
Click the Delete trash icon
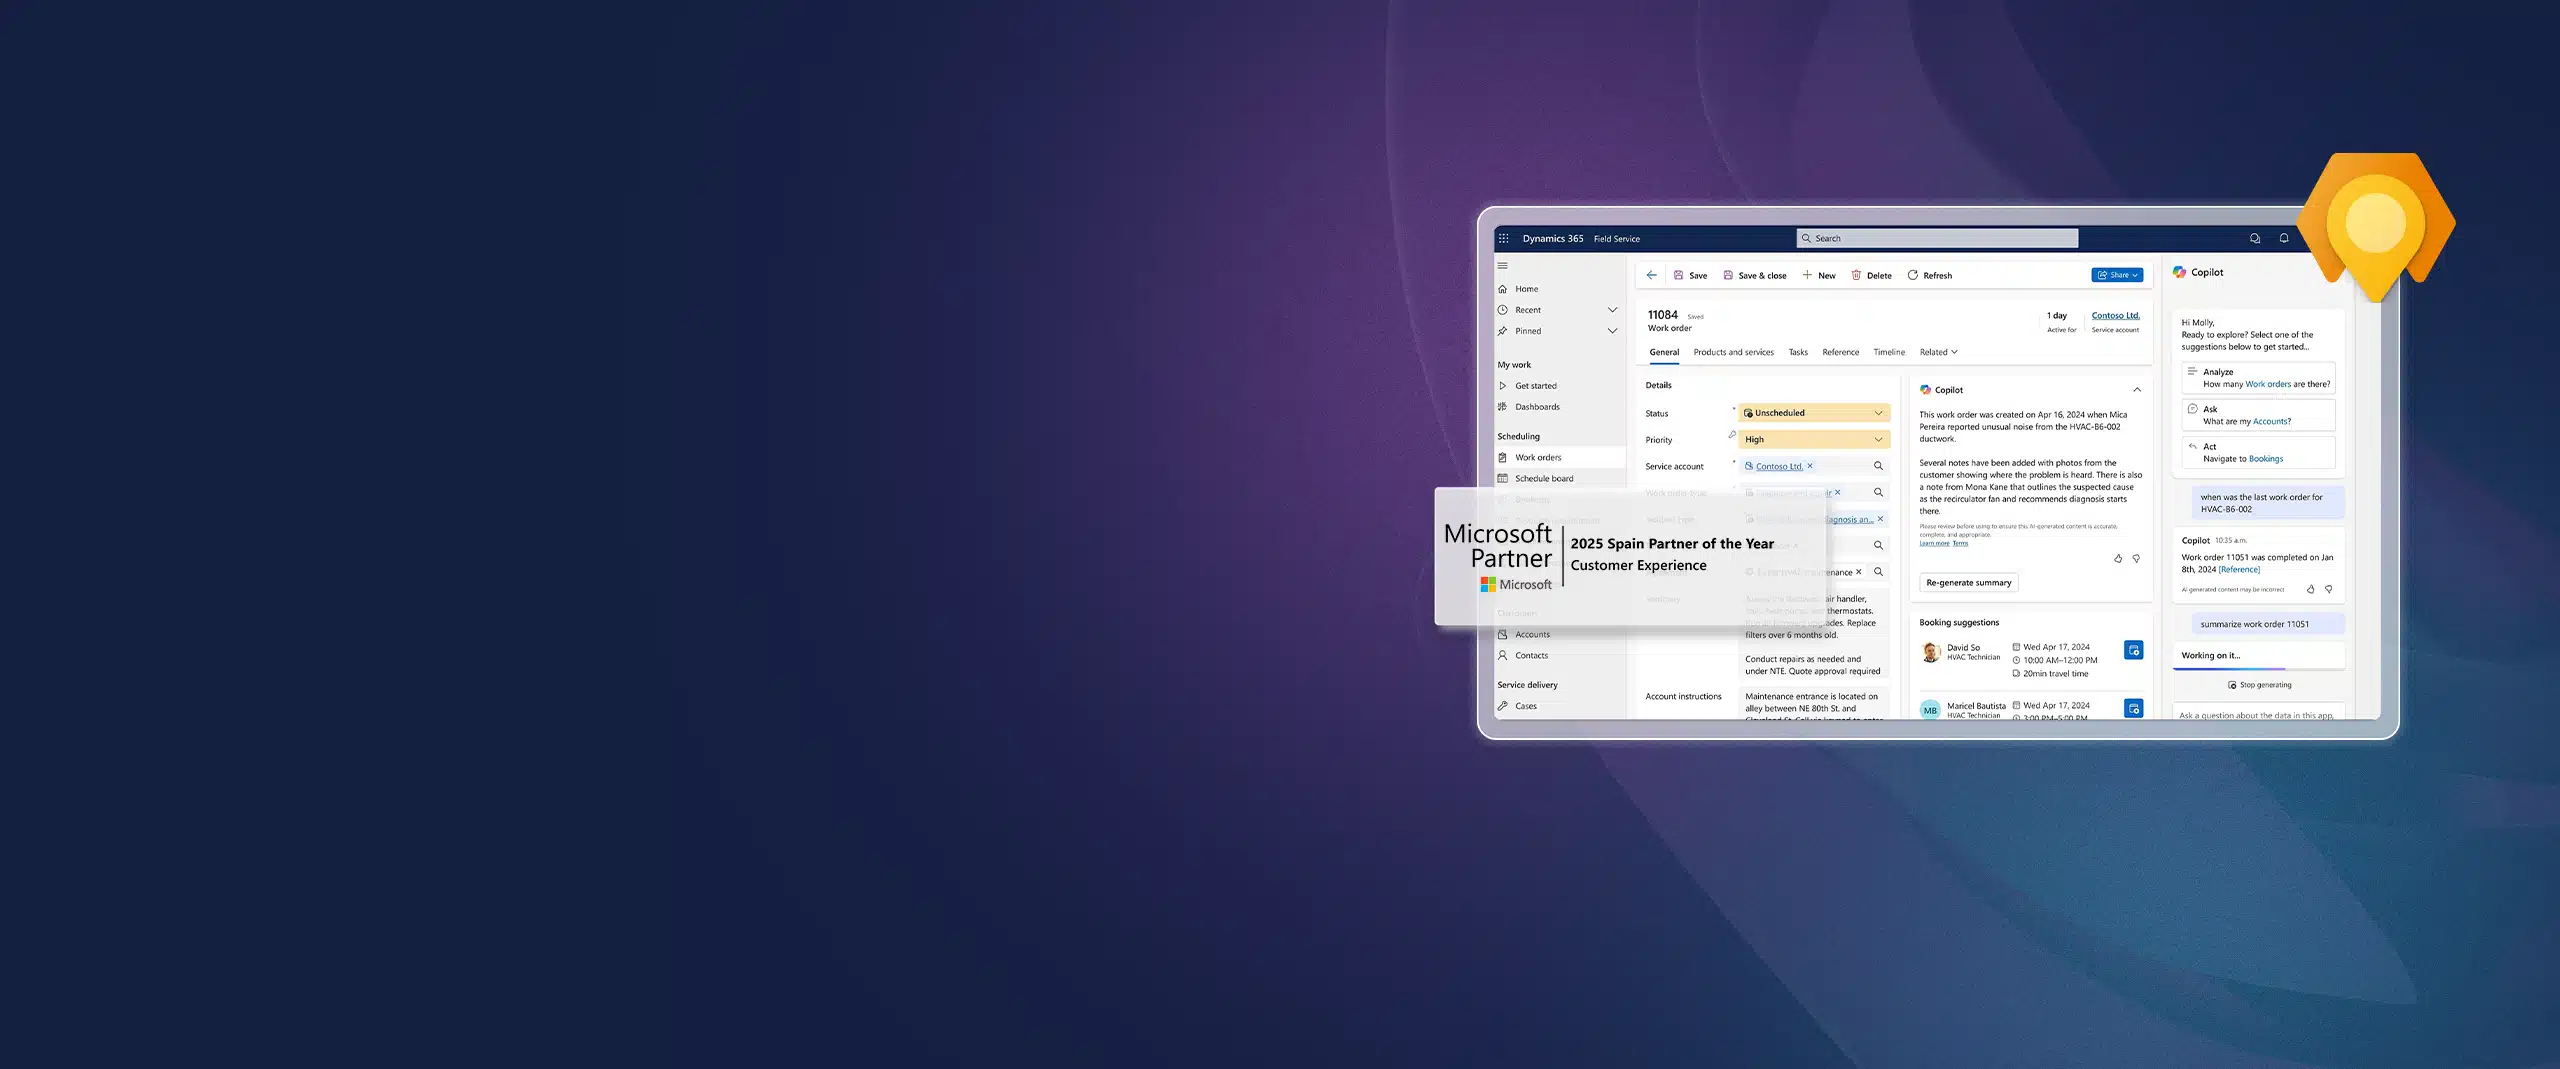1856,275
